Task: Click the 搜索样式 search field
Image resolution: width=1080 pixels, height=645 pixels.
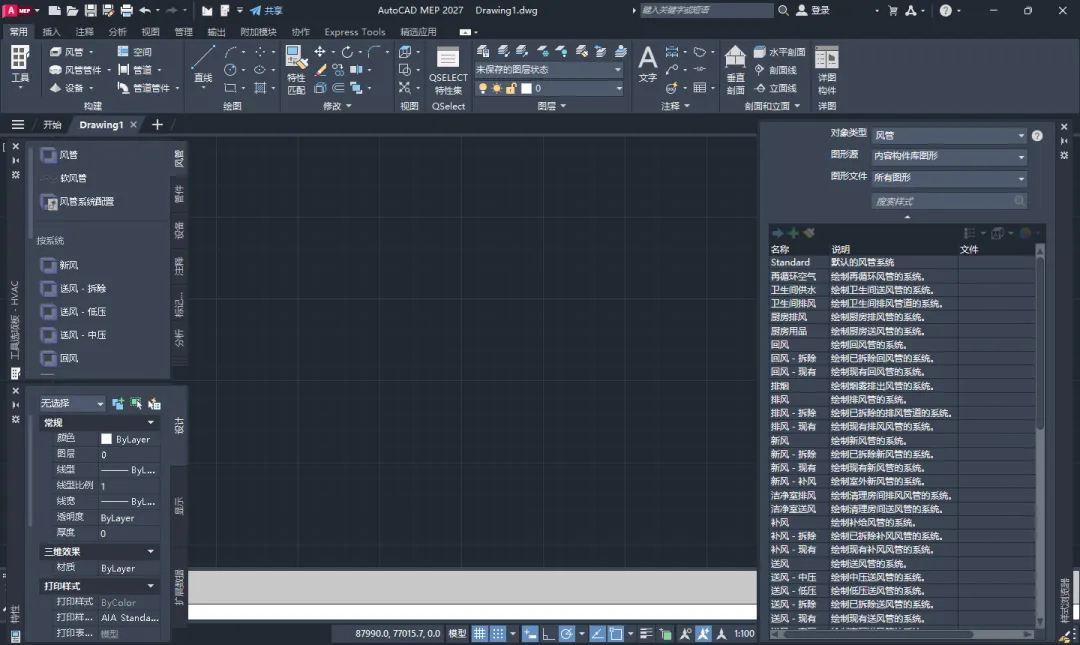Action: 948,201
